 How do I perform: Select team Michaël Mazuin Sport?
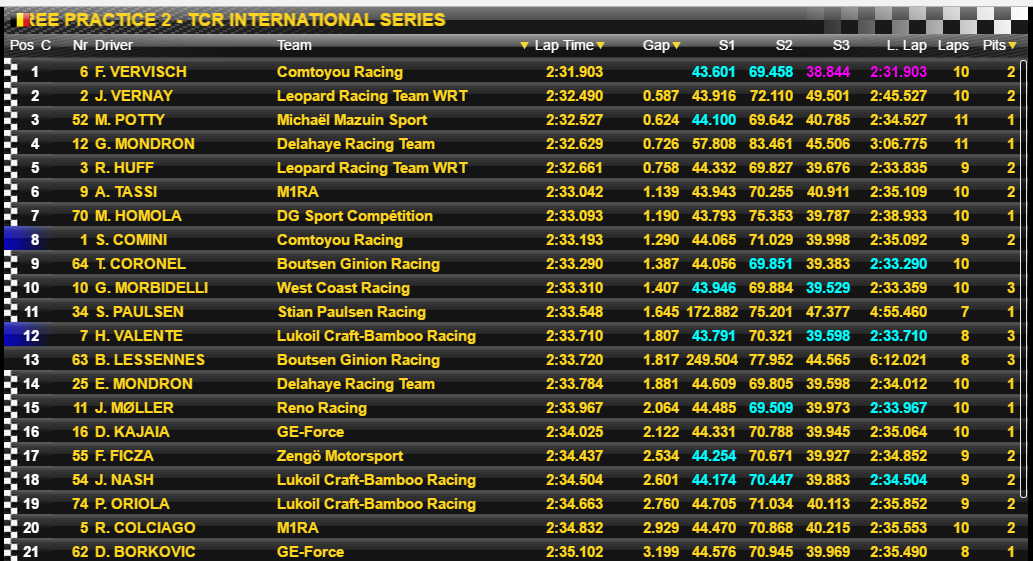pyautogui.click(x=352, y=120)
